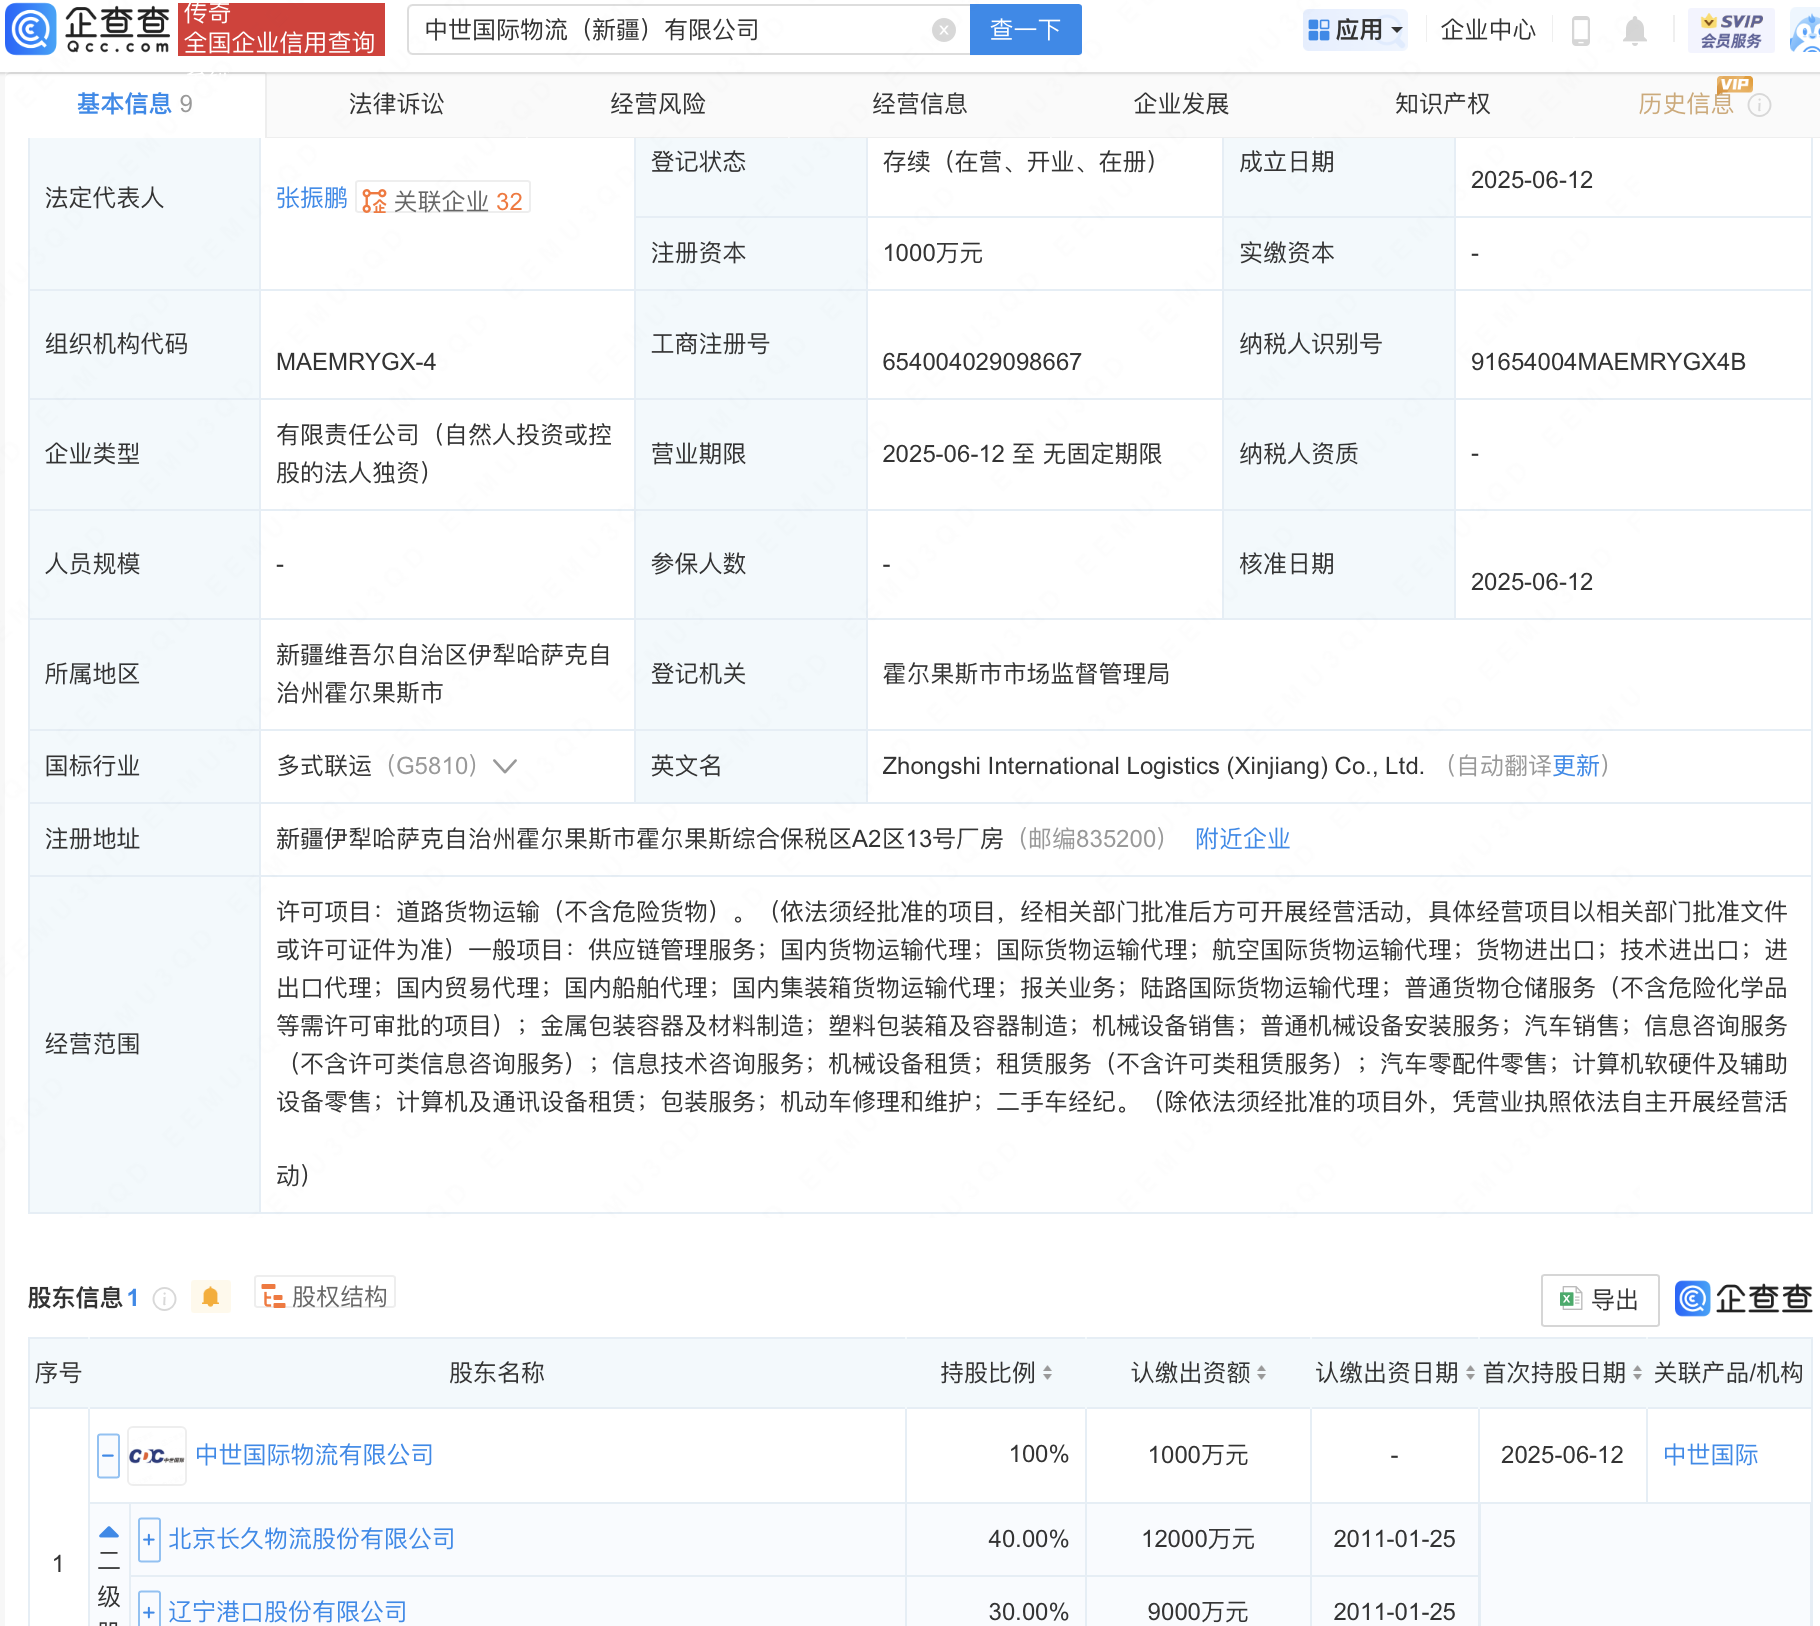View 关联企业 32 for 张振鹏
1820x1626 pixels.
point(443,199)
